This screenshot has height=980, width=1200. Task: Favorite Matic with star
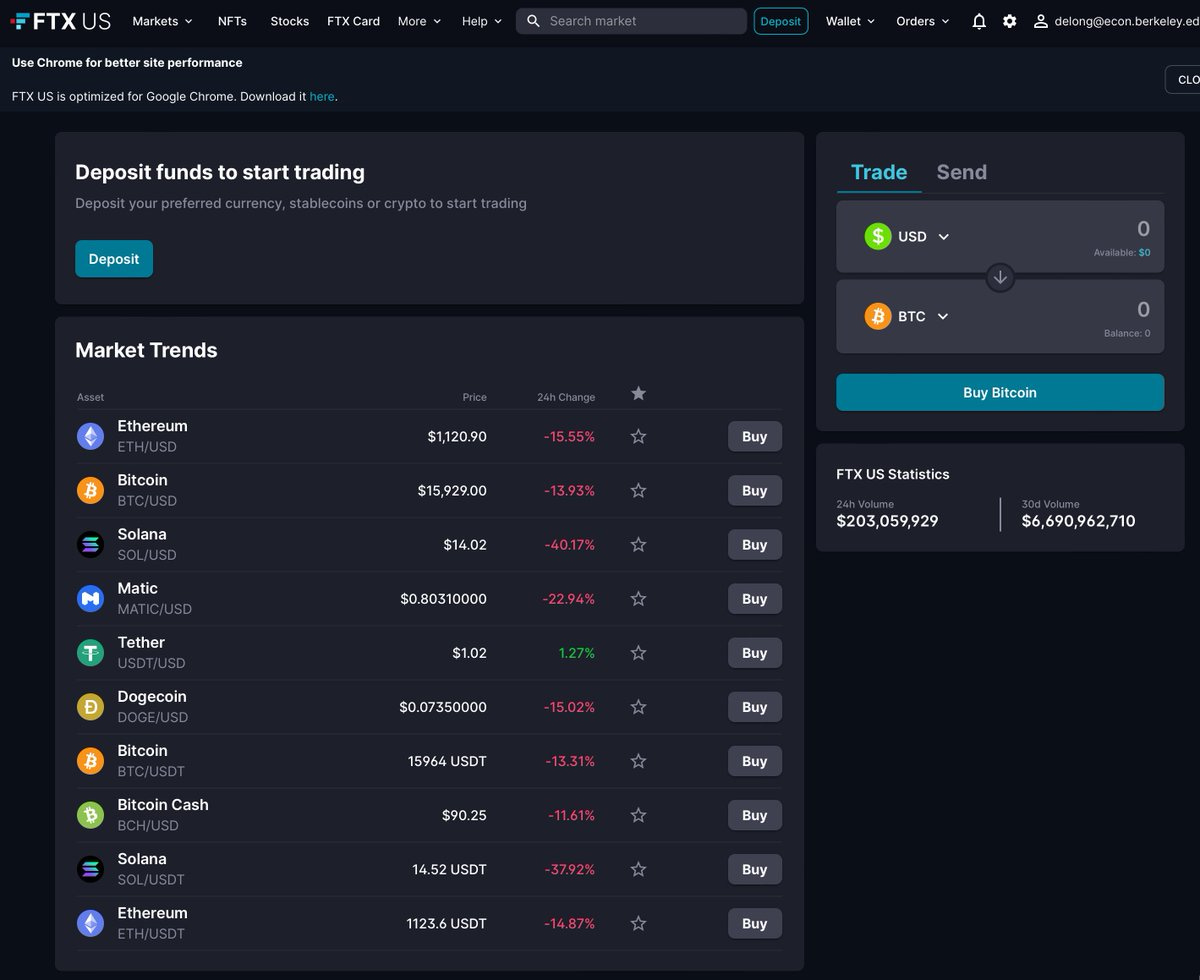638,598
